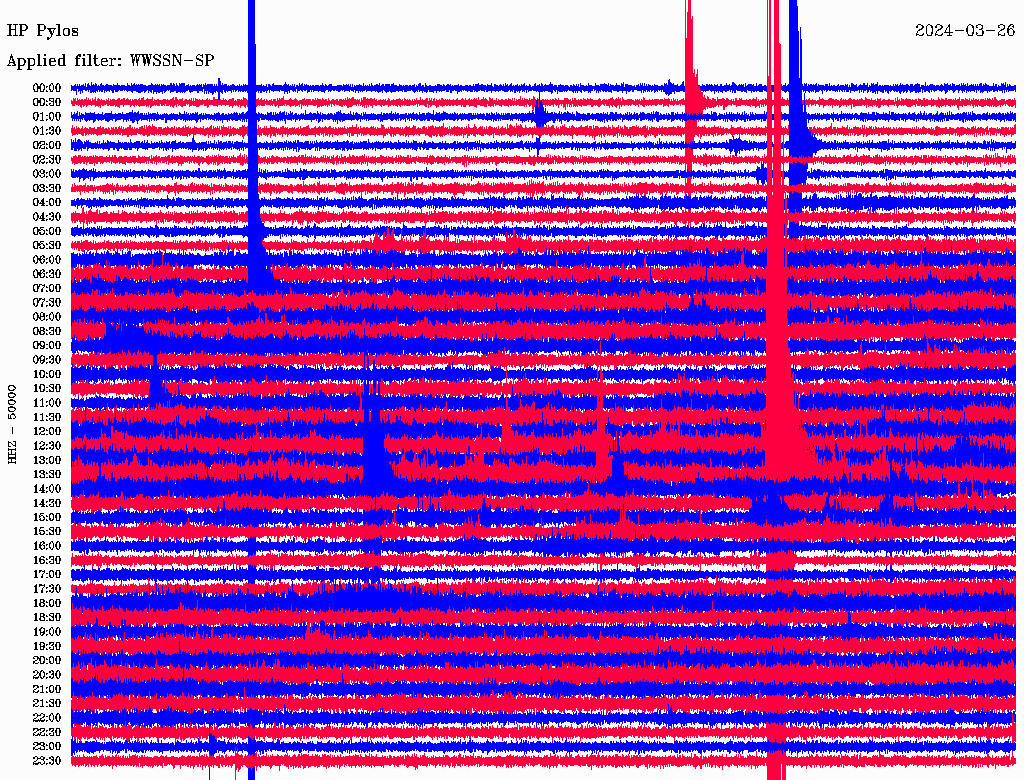Select the 07:00 time label
The width and height of the screenshot is (1024, 780).
click(x=46, y=288)
